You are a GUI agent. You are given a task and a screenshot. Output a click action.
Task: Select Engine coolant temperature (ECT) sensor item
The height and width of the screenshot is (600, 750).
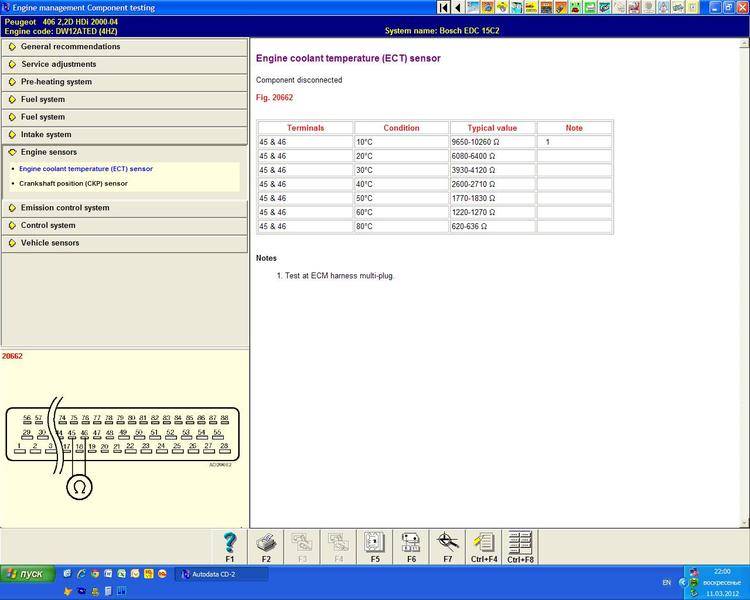[86, 169]
